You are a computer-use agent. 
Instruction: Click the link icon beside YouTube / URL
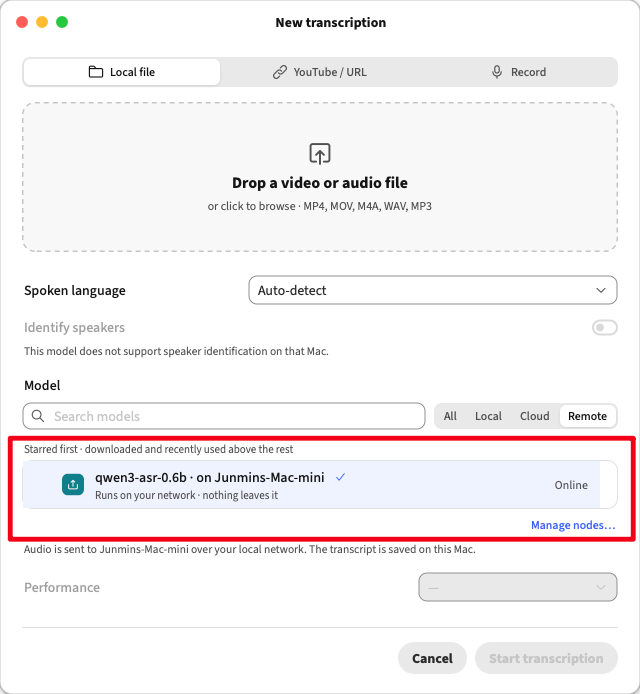pos(280,72)
